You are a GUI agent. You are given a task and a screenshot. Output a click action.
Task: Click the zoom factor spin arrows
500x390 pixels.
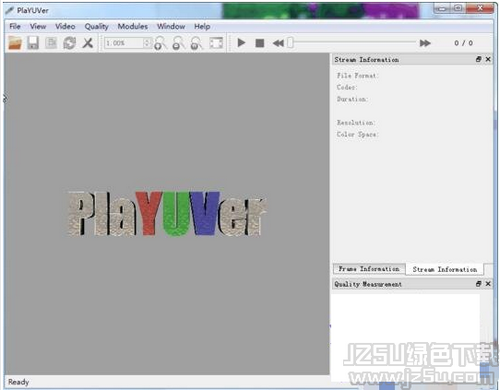tap(147, 43)
